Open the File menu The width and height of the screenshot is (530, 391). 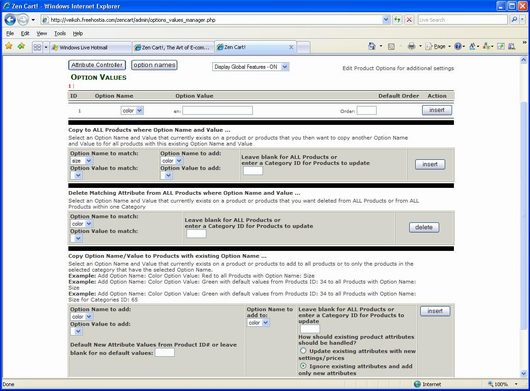click(10, 33)
